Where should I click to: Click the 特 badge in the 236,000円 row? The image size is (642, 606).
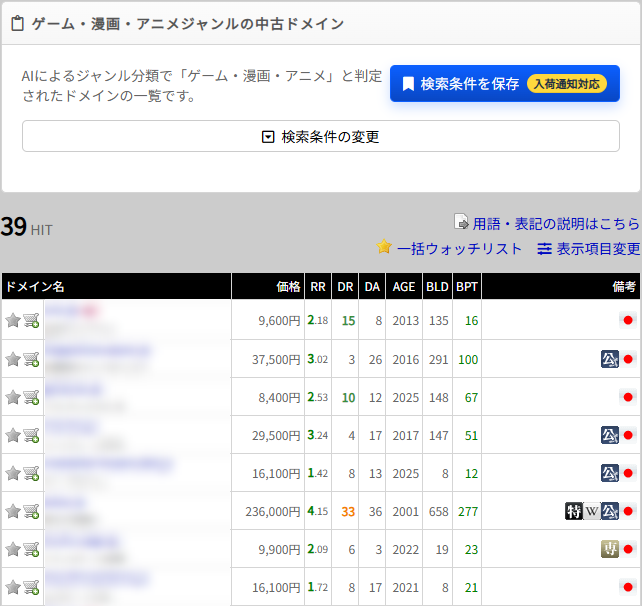point(574,511)
